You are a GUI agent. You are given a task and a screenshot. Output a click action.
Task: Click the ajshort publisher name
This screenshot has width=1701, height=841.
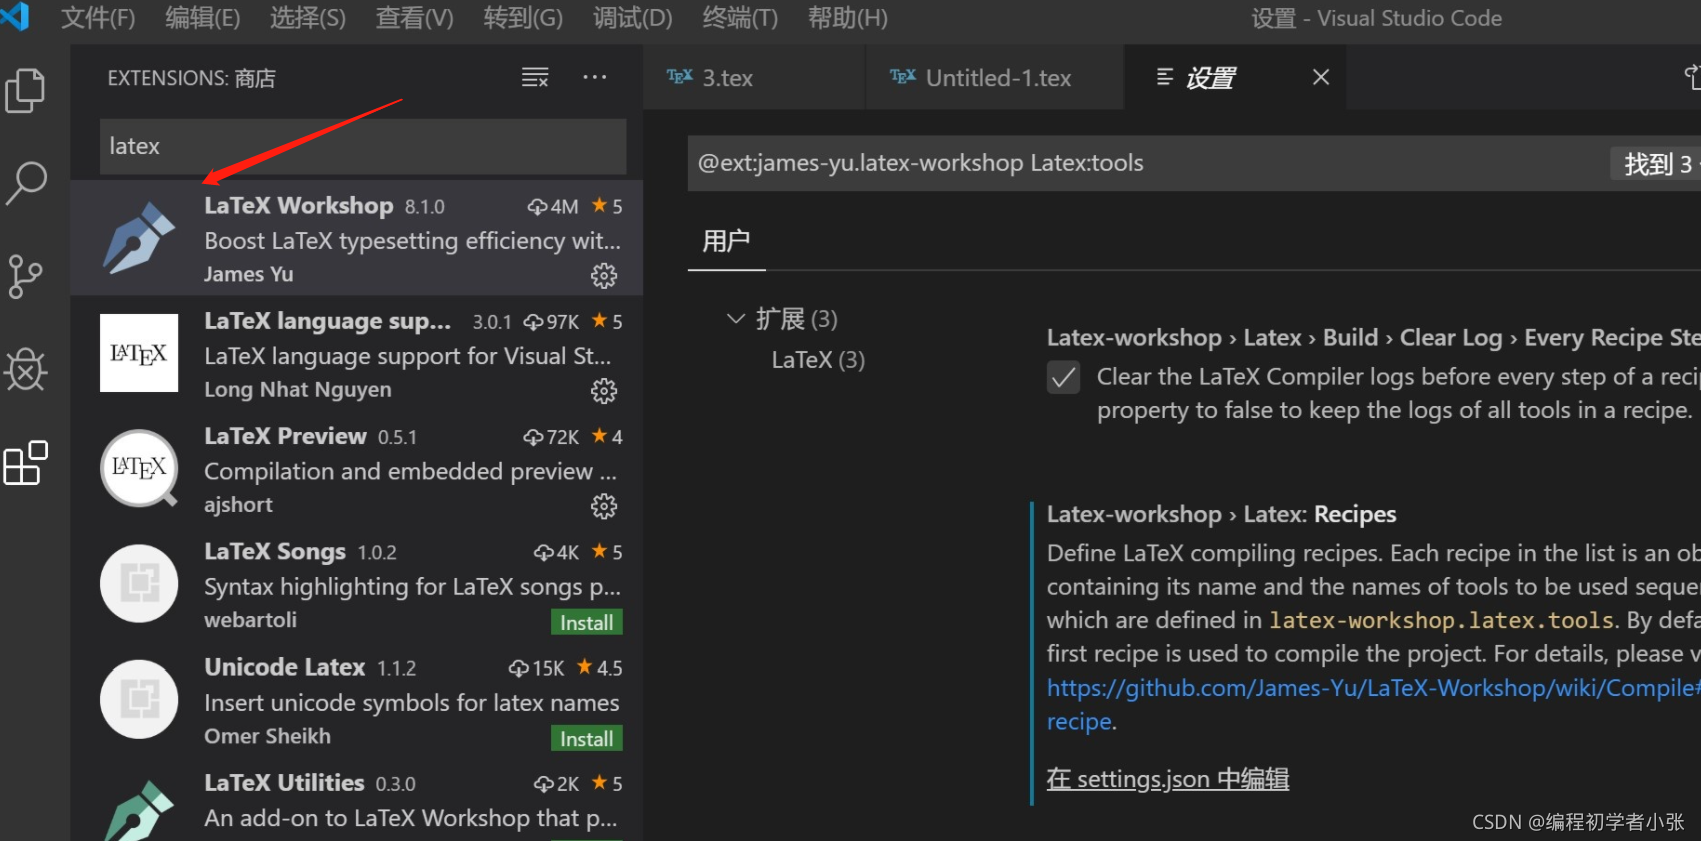pos(238,504)
